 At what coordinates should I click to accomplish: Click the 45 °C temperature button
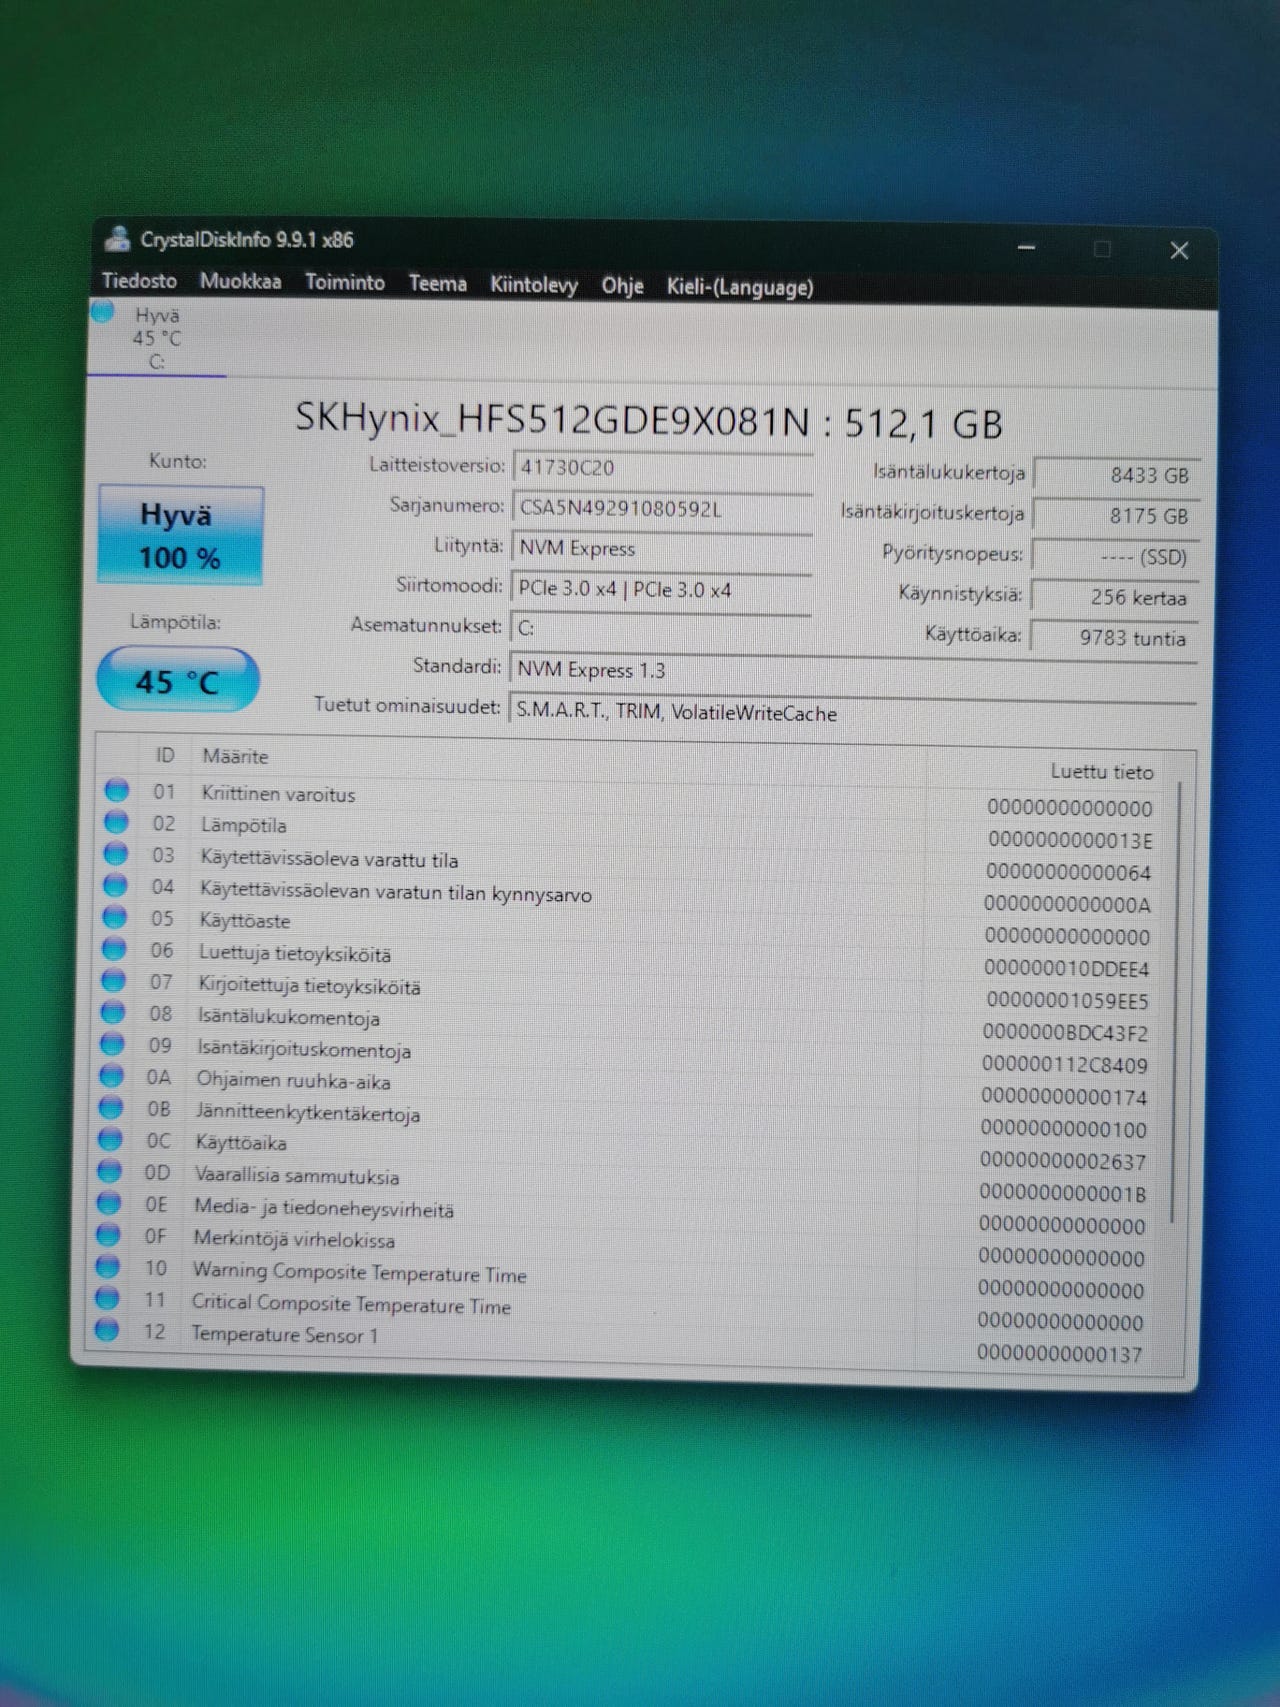[177, 681]
